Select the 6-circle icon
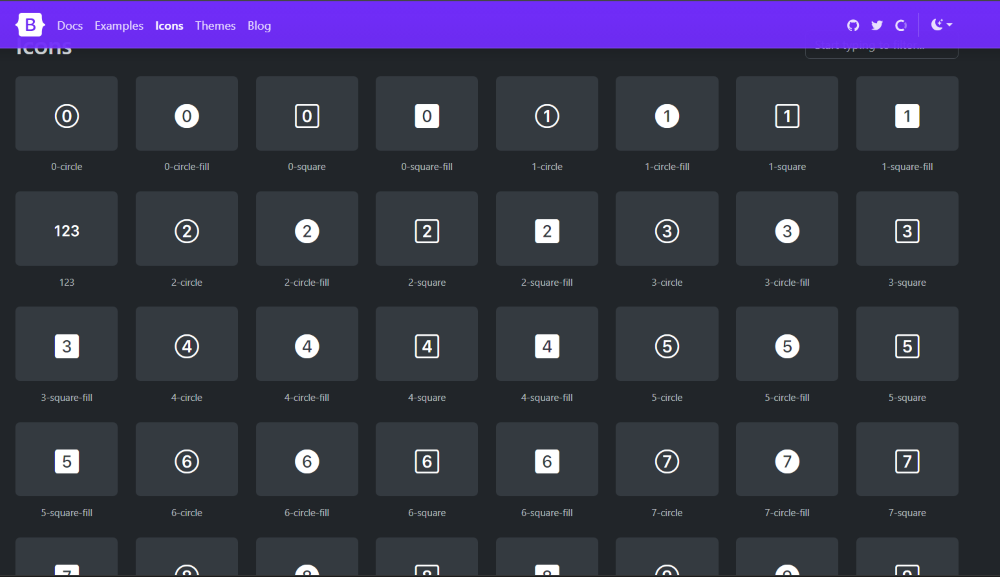 click(187, 459)
